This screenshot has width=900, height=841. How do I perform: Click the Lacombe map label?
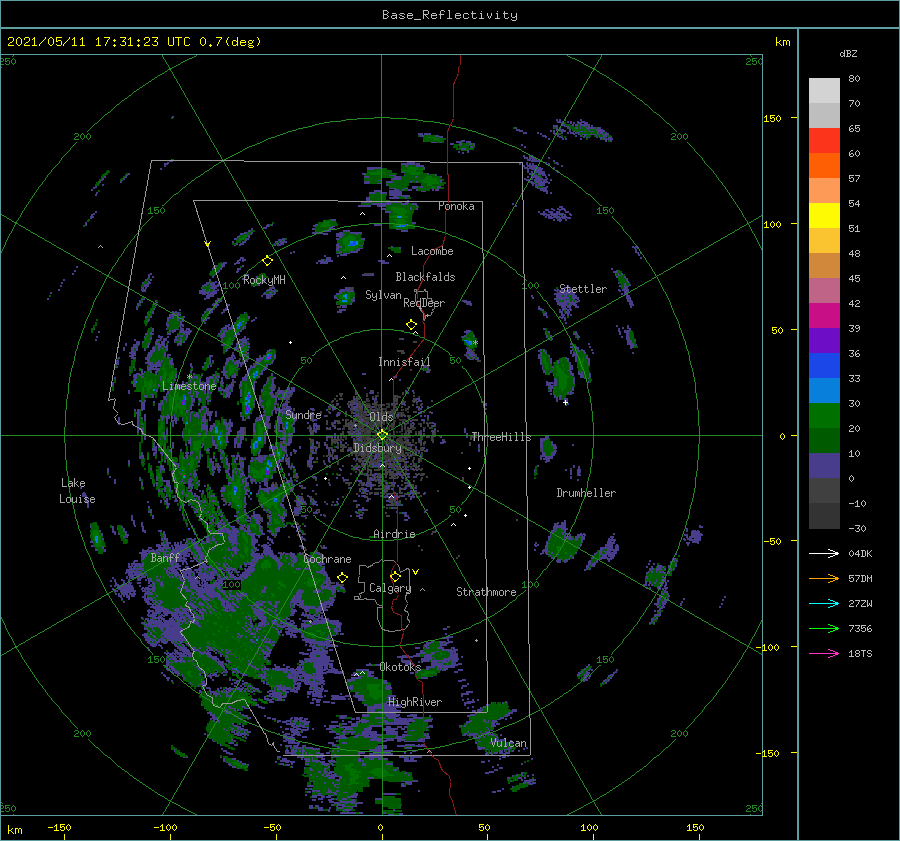pos(432,251)
